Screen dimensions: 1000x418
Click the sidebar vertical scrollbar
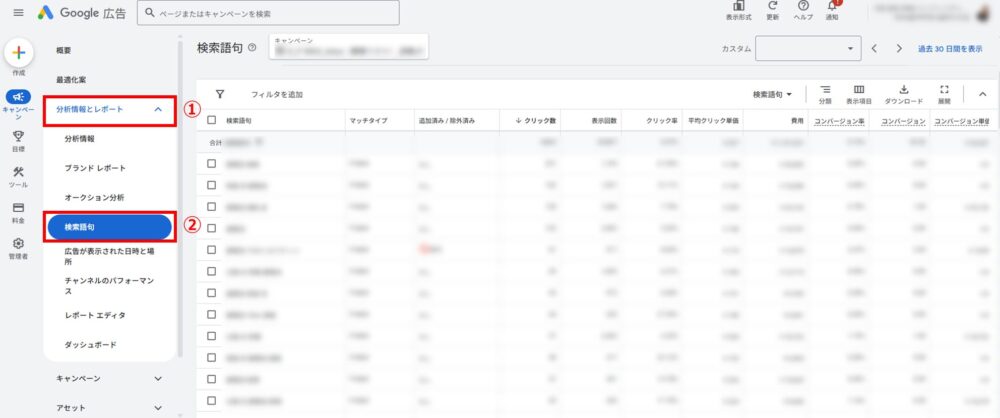tap(179, 198)
